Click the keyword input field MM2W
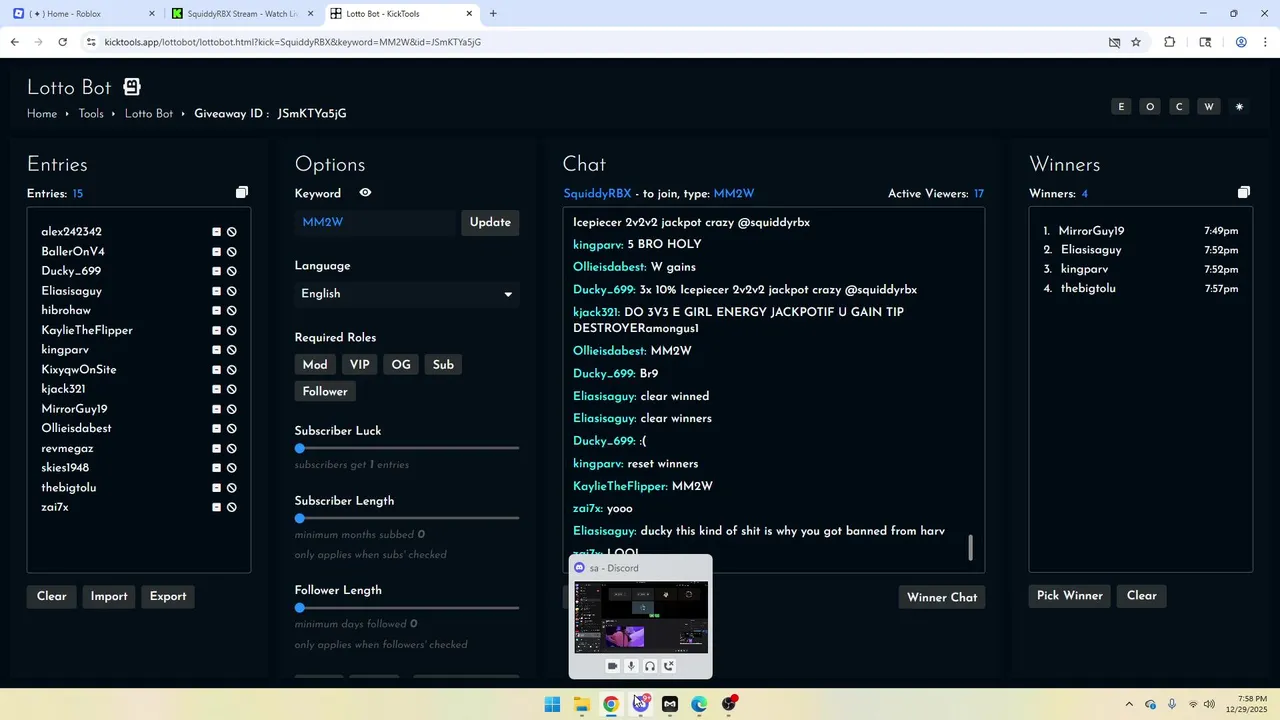 coord(376,222)
